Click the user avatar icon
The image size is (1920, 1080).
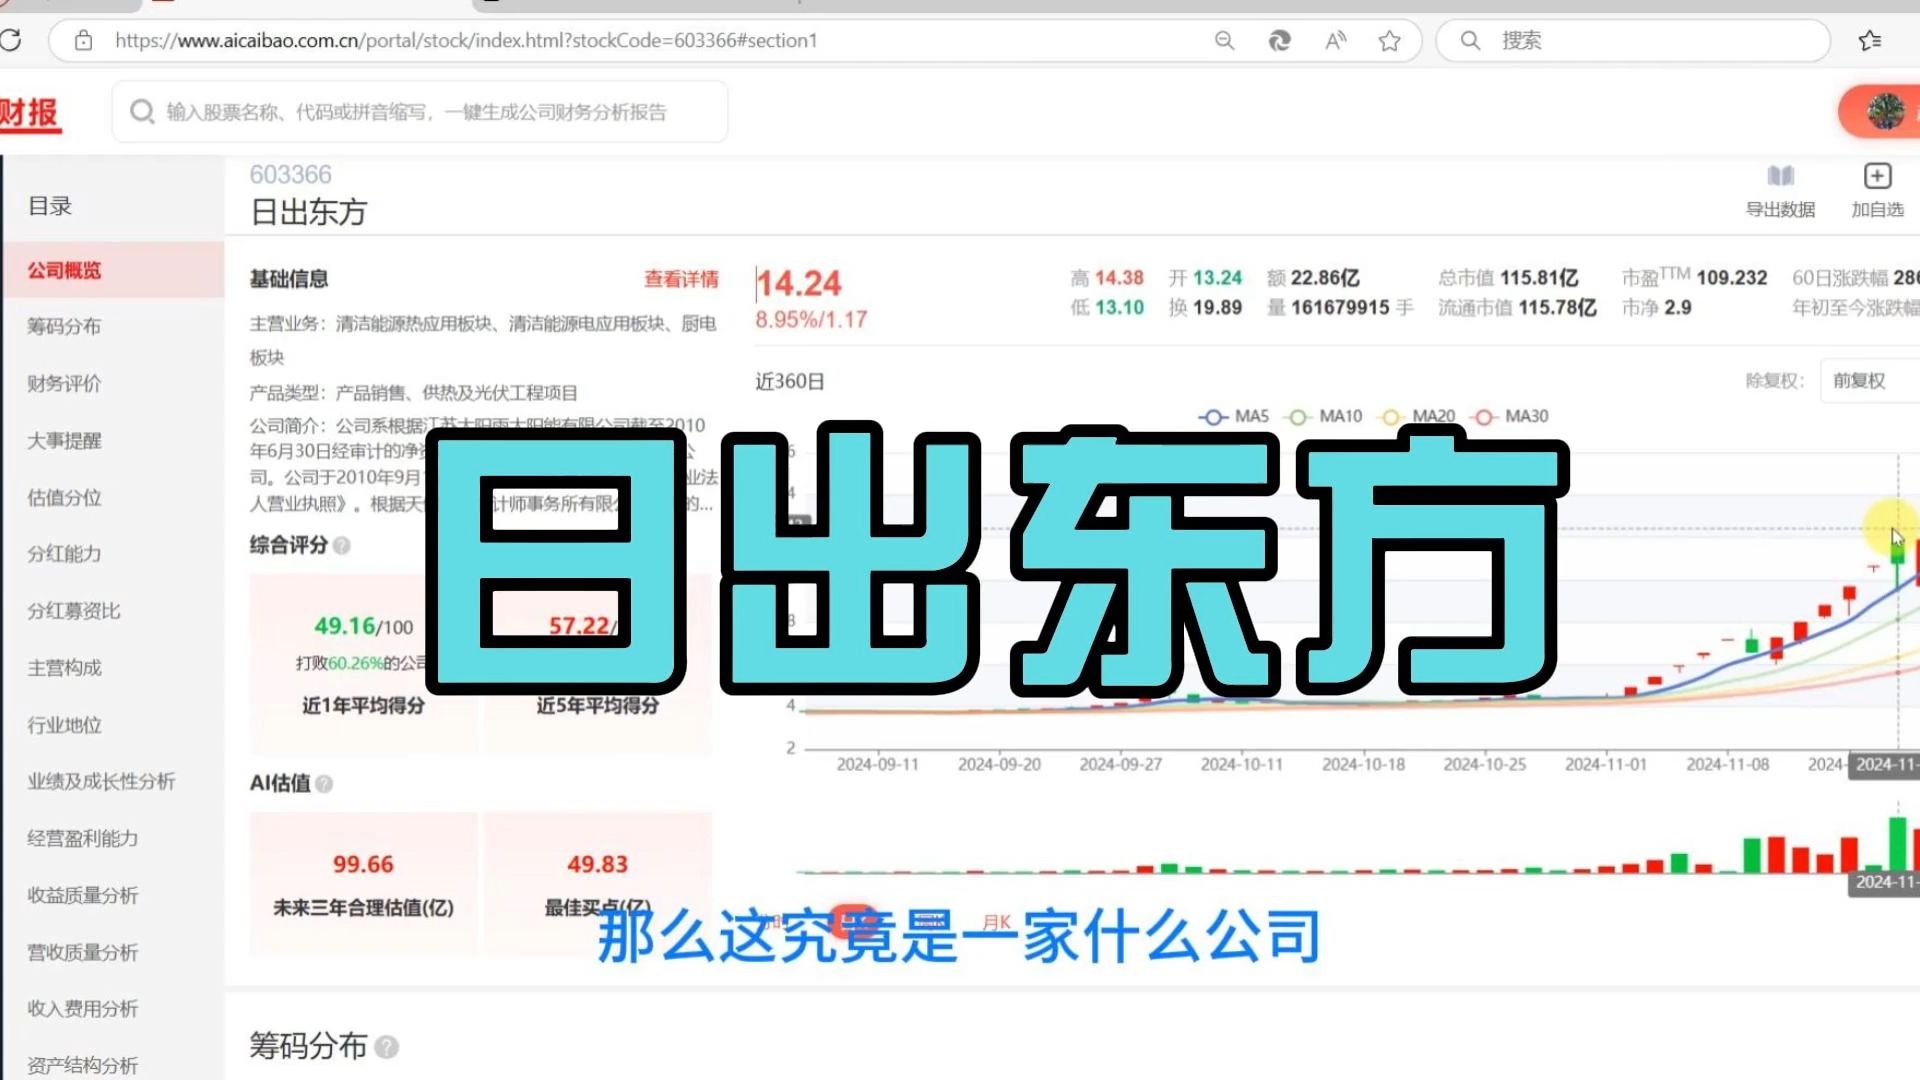1885,111
